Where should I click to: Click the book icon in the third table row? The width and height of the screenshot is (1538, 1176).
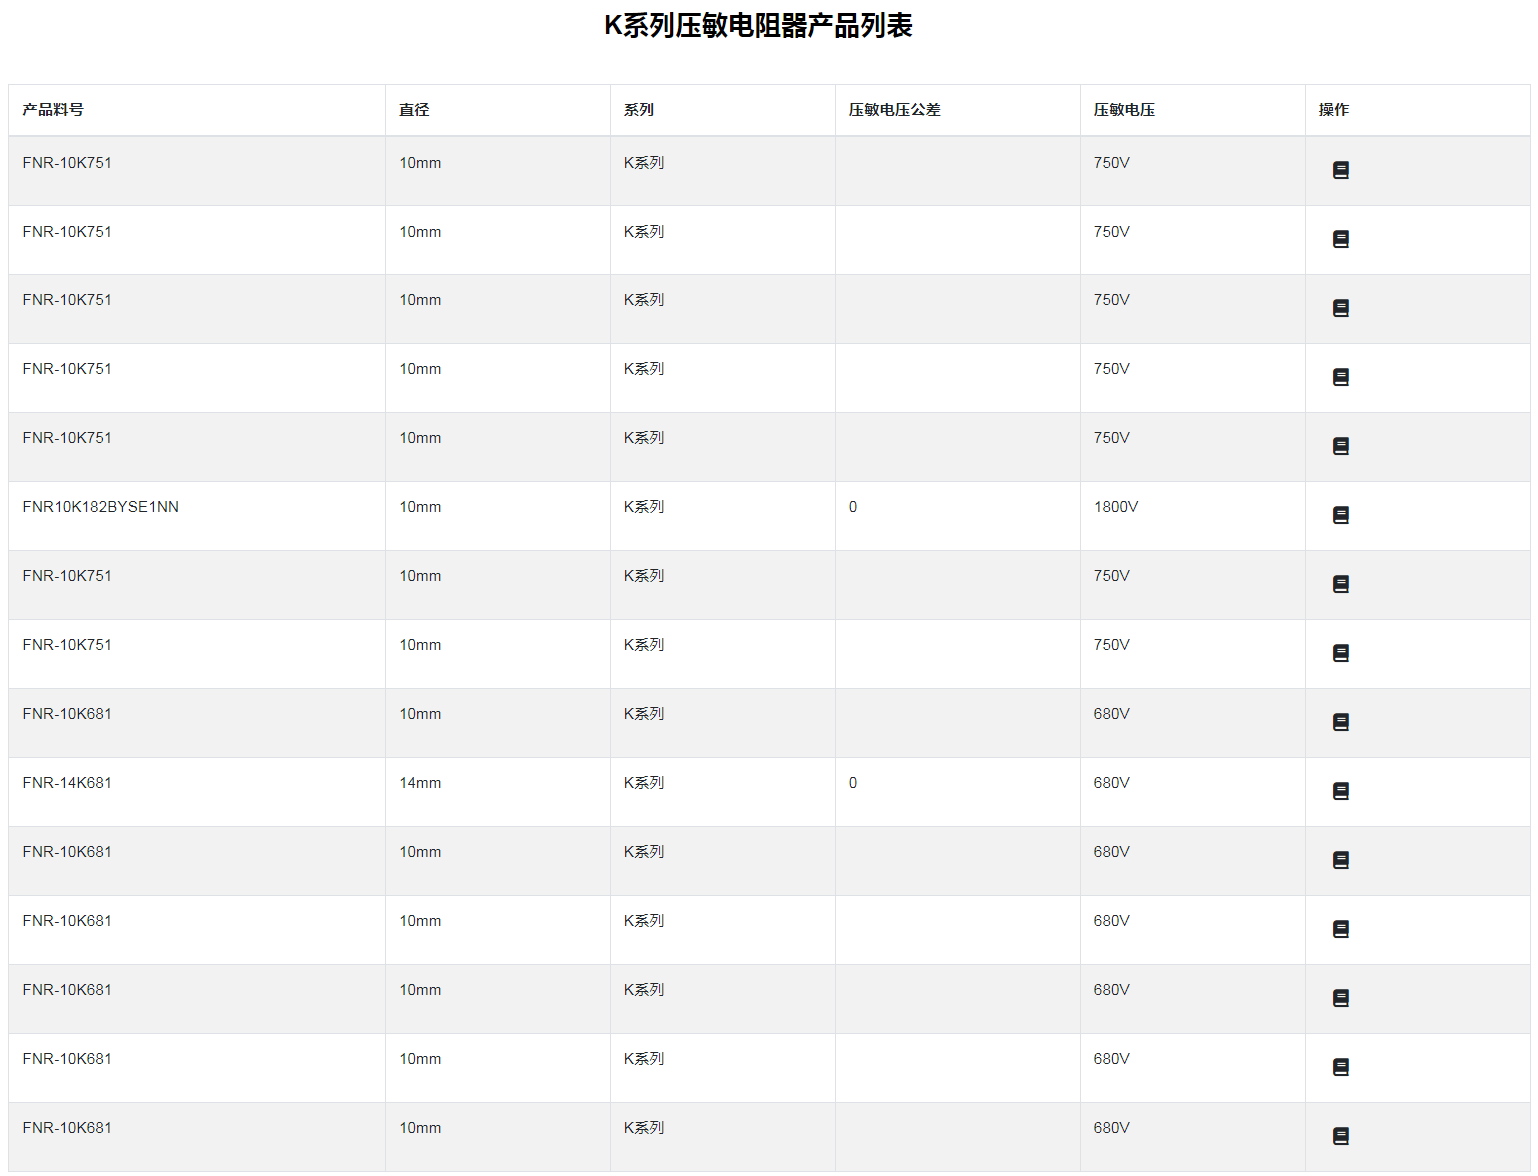pos(1340,308)
